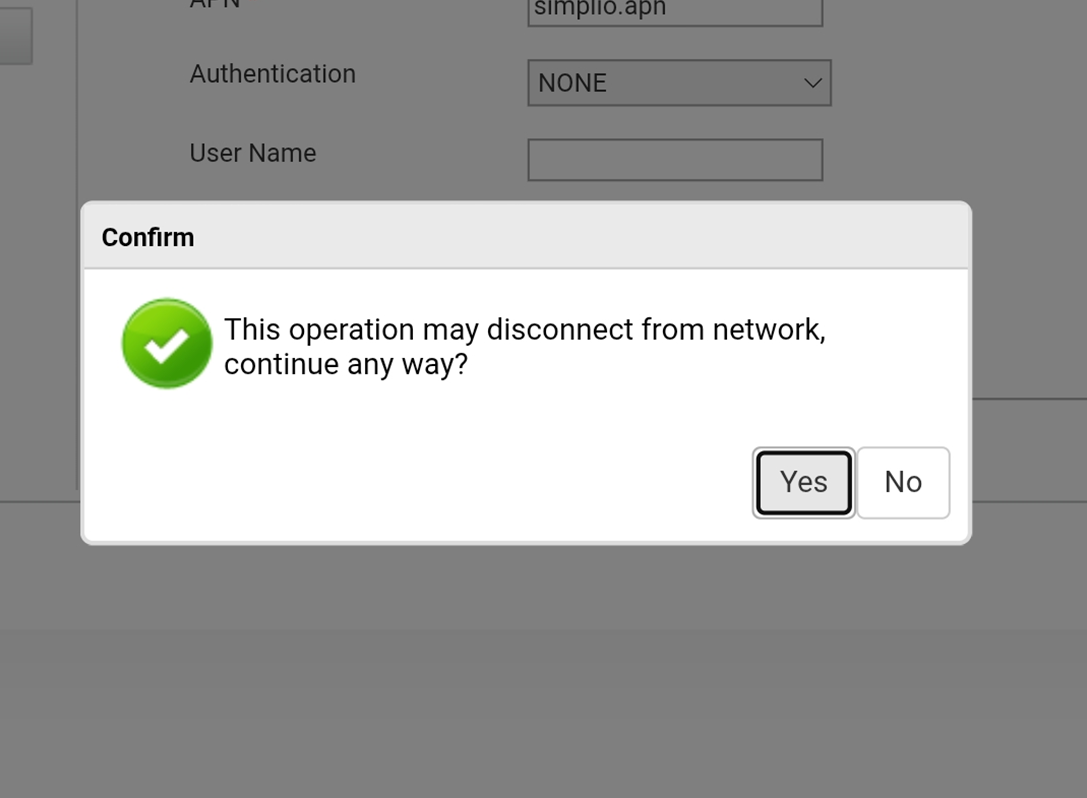The width and height of the screenshot is (1087, 798).
Task: Select the Authentication label
Action: pos(272,74)
